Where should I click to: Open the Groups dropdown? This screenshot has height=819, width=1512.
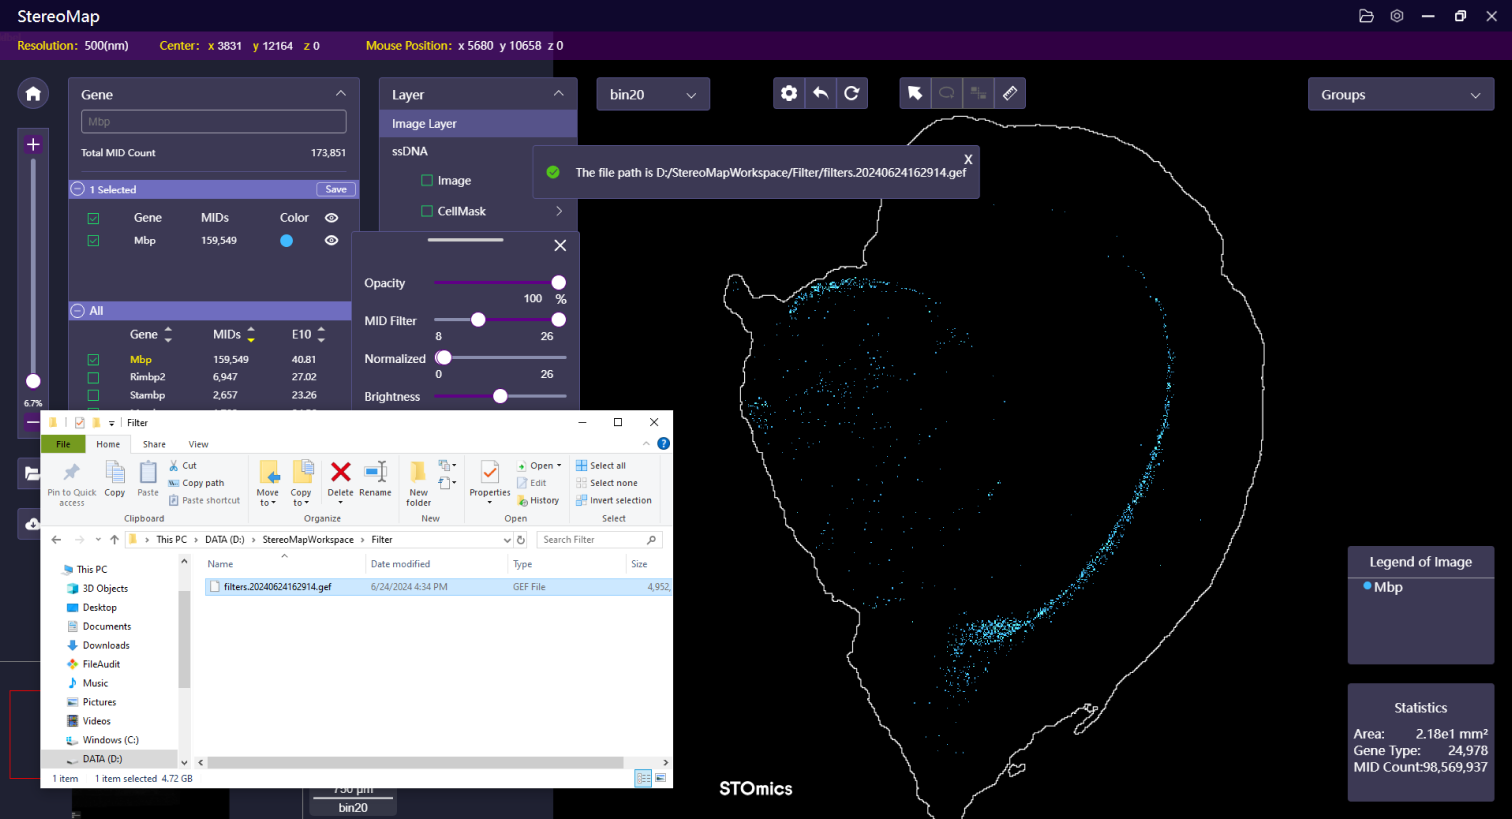point(1401,95)
